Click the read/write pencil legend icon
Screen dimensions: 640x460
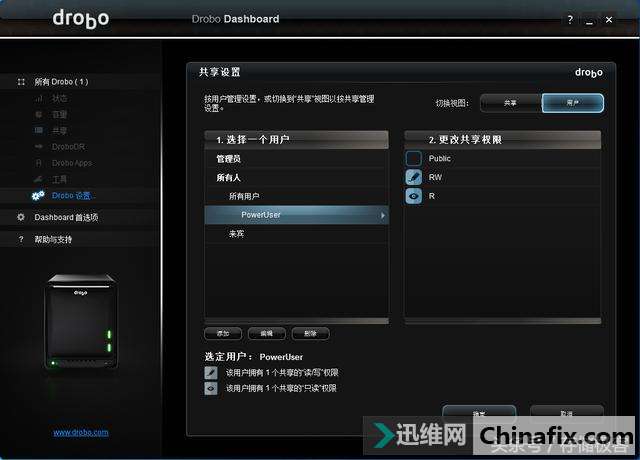[x=211, y=372]
